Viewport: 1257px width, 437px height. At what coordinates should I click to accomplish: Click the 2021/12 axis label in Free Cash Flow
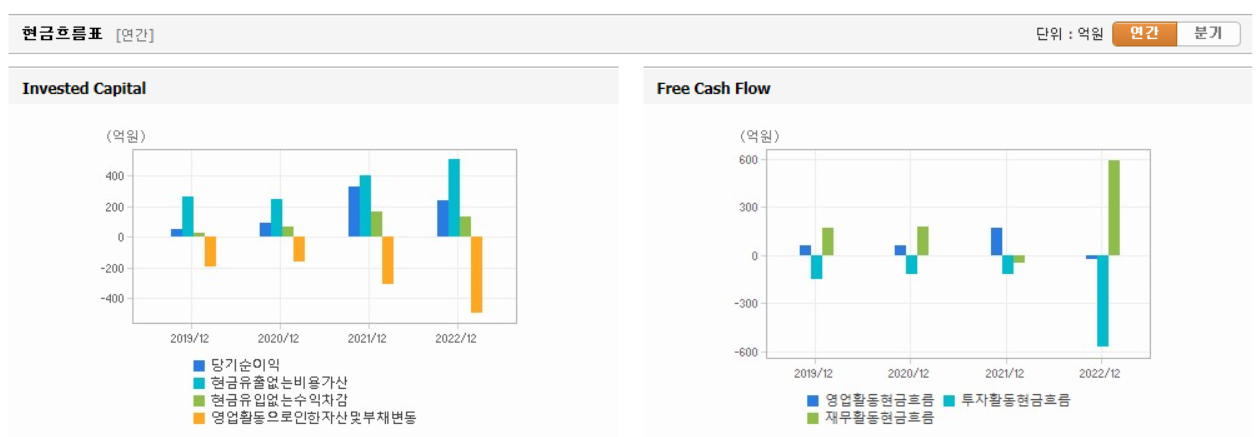click(x=1004, y=372)
